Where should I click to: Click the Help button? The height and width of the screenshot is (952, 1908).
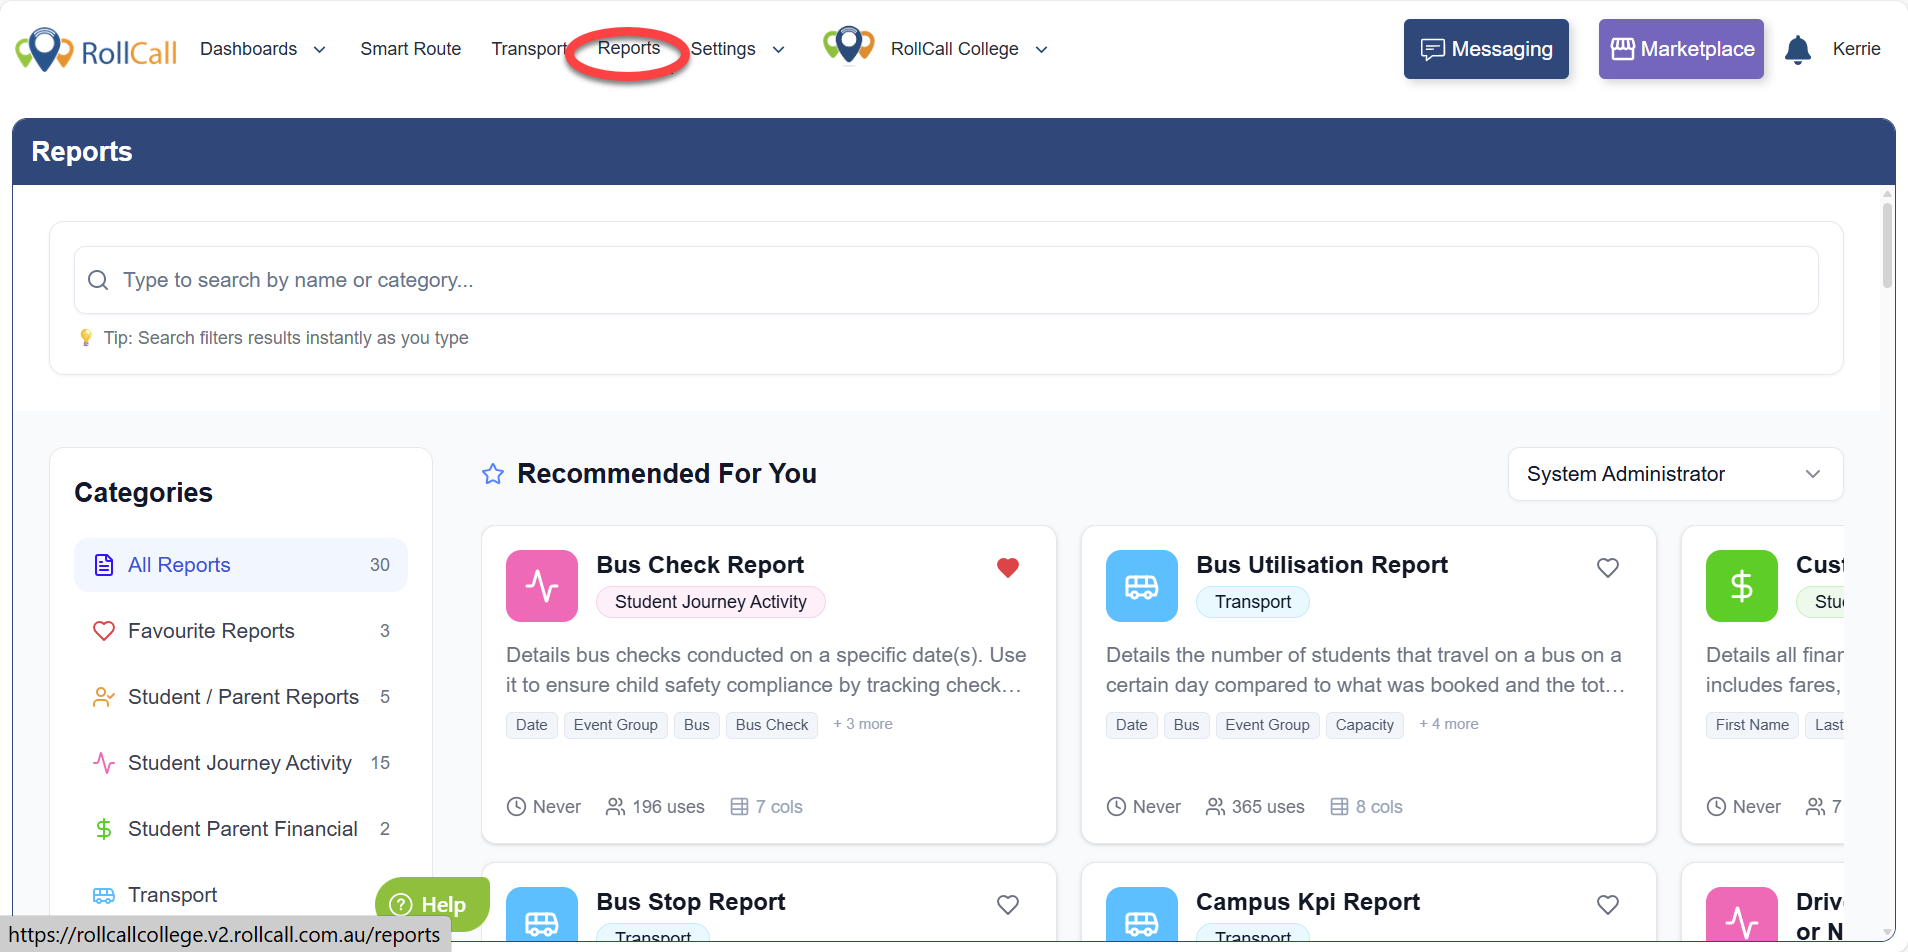[431, 904]
